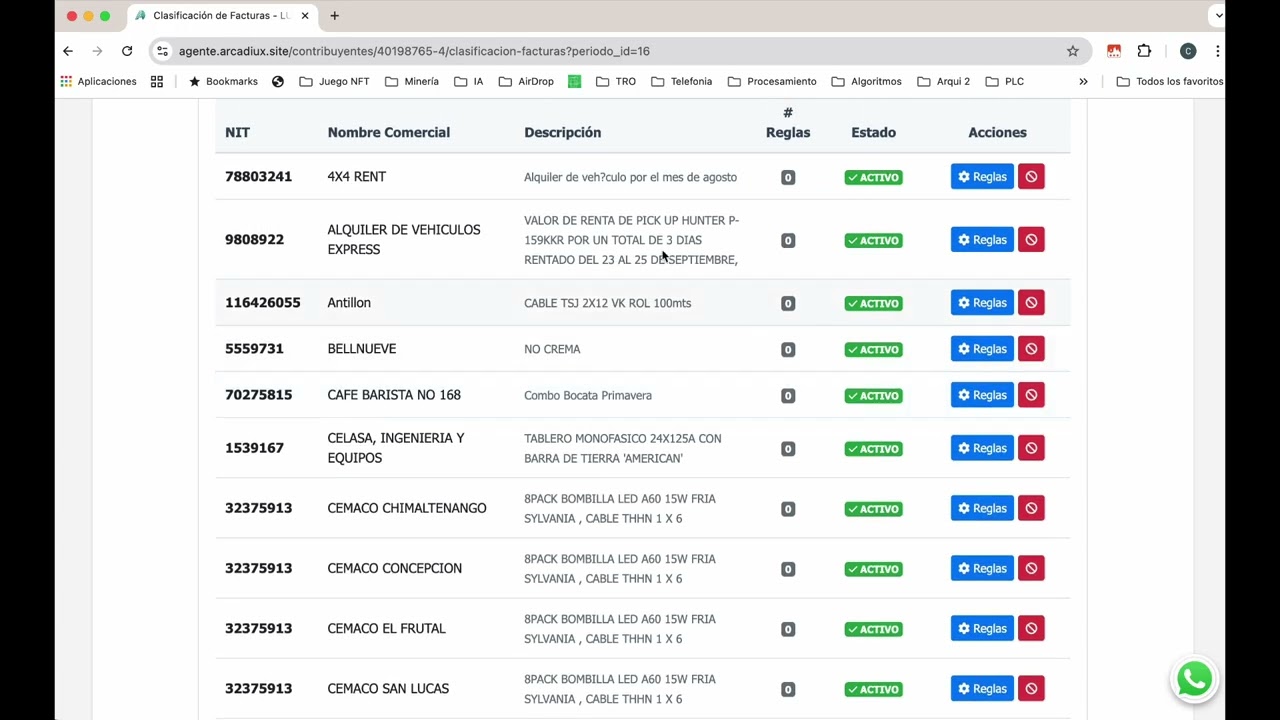Screen dimensions: 1280x720
Task: Open the Minería bookmark folder
Action: tap(412, 81)
